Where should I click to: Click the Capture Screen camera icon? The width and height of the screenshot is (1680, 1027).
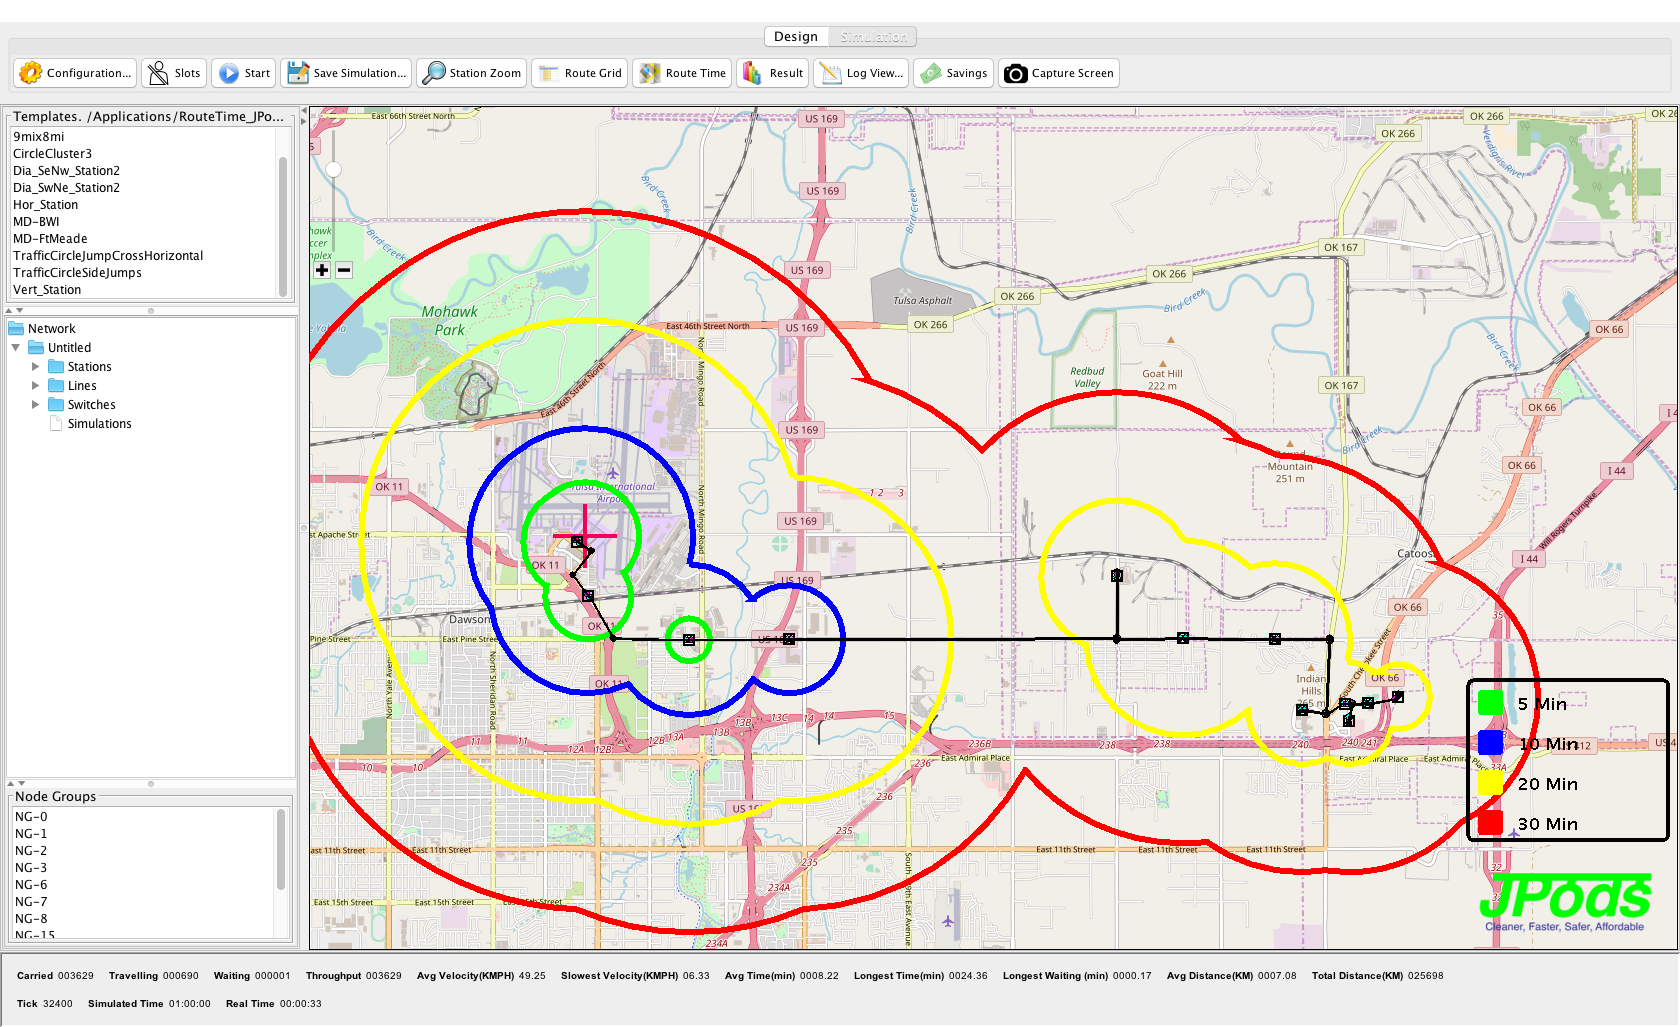1016,73
